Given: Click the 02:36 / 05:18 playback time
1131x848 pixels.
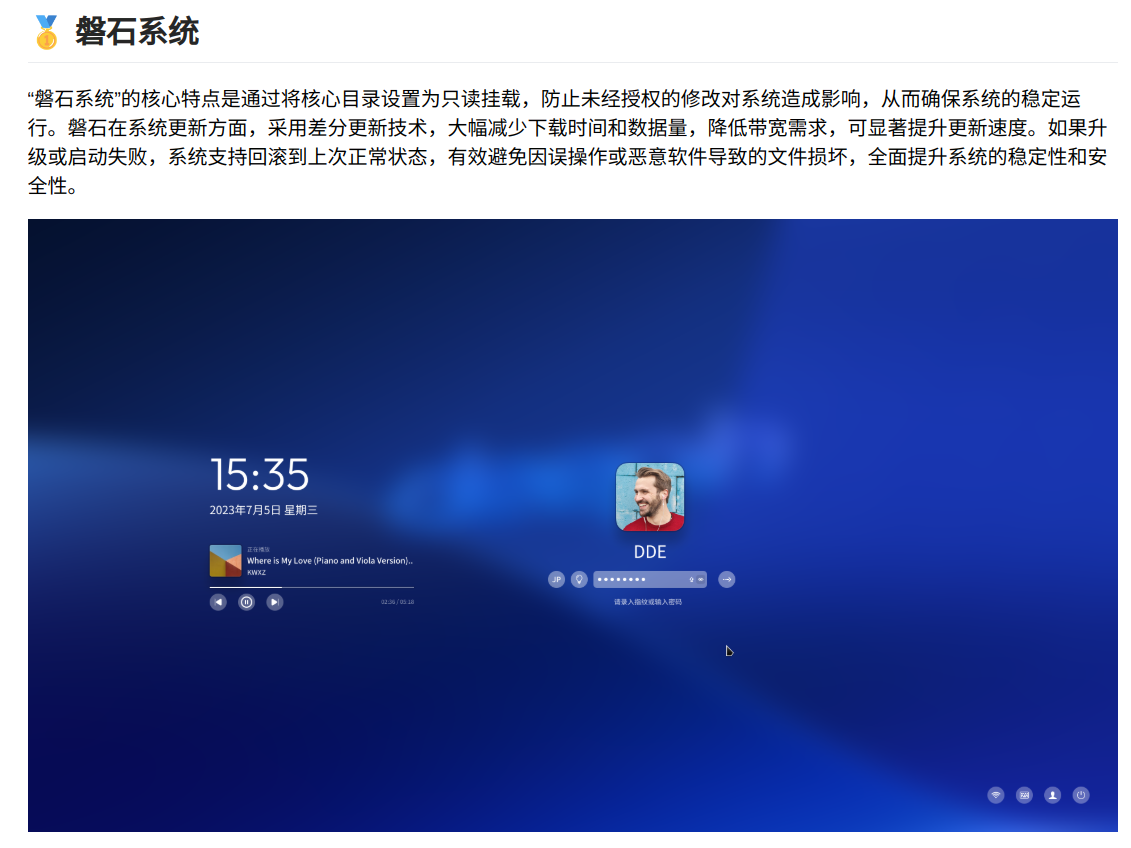Looking at the screenshot, I should pyautogui.click(x=397, y=602).
